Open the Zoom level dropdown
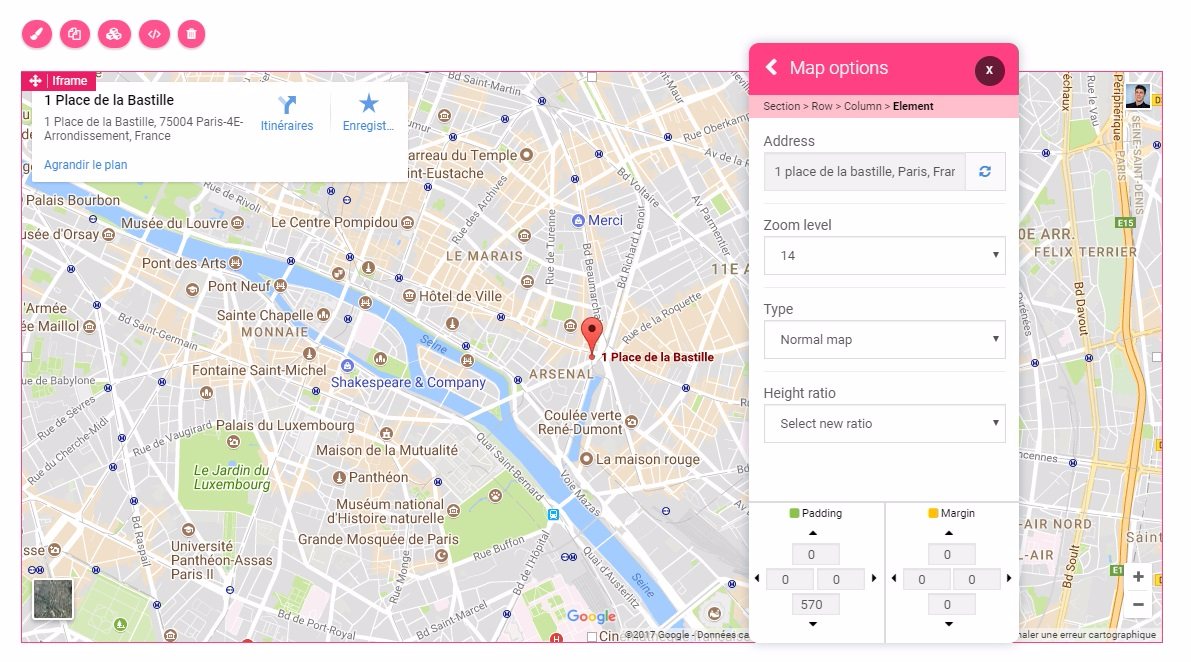Viewport: 1191px width, 662px height. pyautogui.click(x=884, y=256)
